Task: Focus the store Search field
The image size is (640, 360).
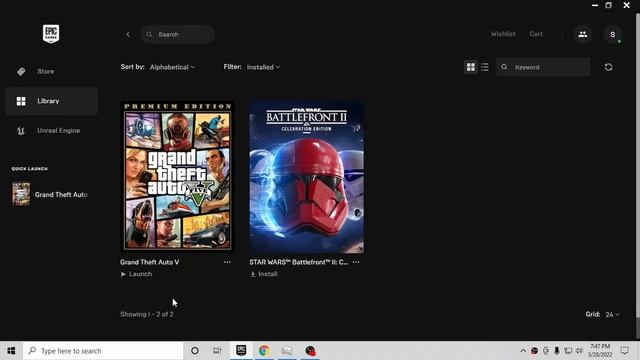Action: pyautogui.click(x=178, y=34)
